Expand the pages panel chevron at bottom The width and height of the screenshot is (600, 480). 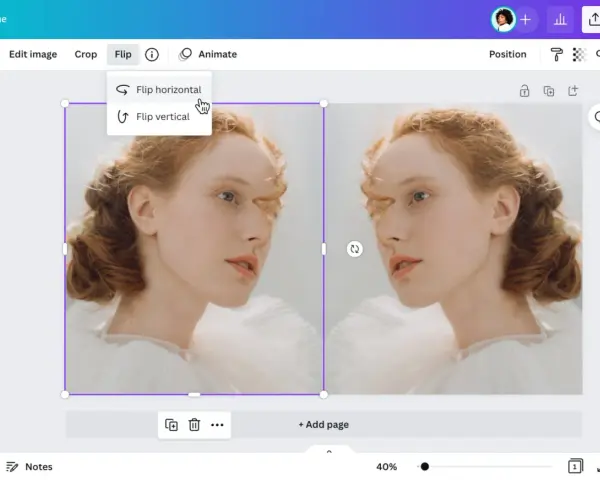pyautogui.click(x=329, y=451)
